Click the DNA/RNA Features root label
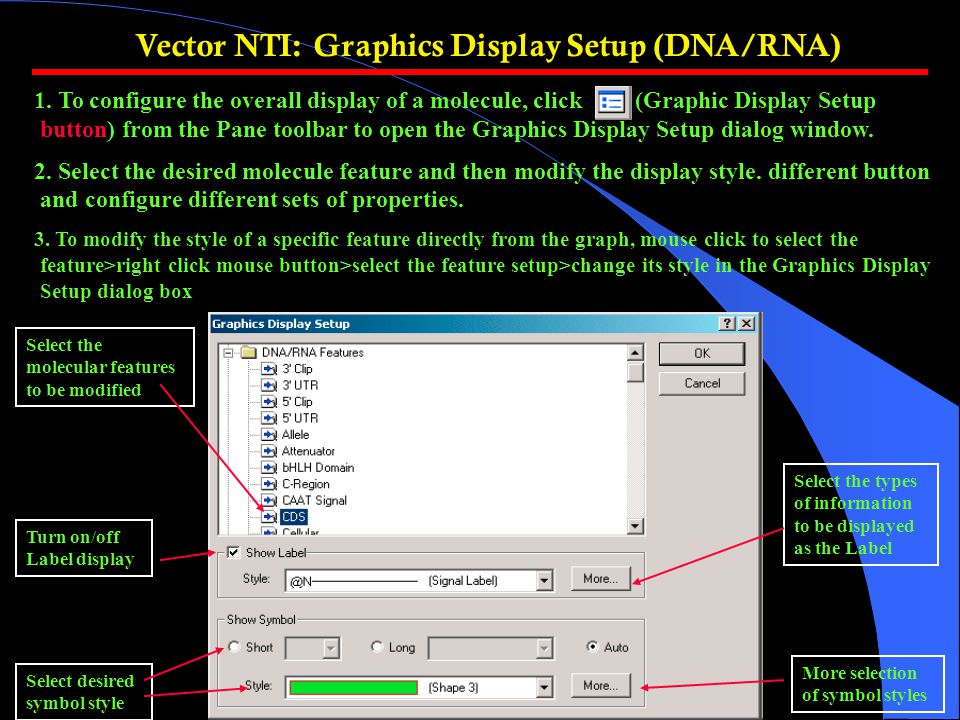960x720 pixels. tap(312, 353)
